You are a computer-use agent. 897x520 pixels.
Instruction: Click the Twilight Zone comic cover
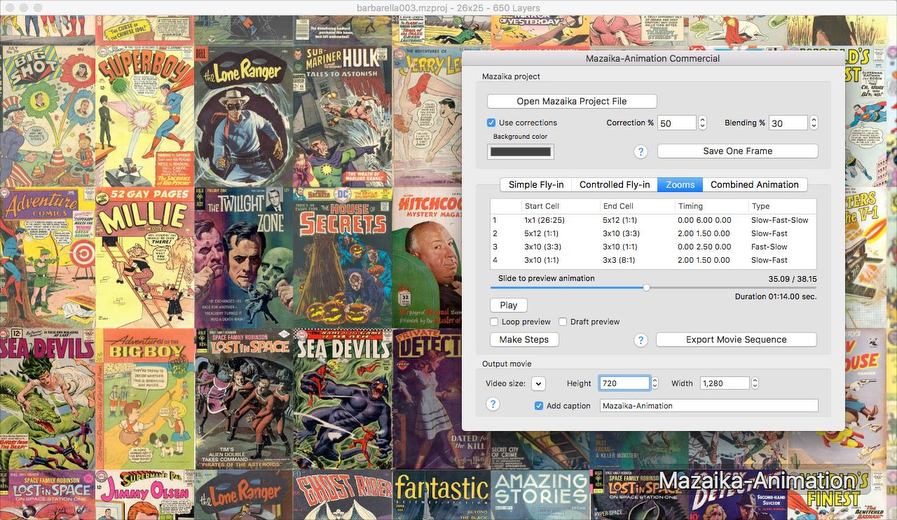[x=244, y=257]
